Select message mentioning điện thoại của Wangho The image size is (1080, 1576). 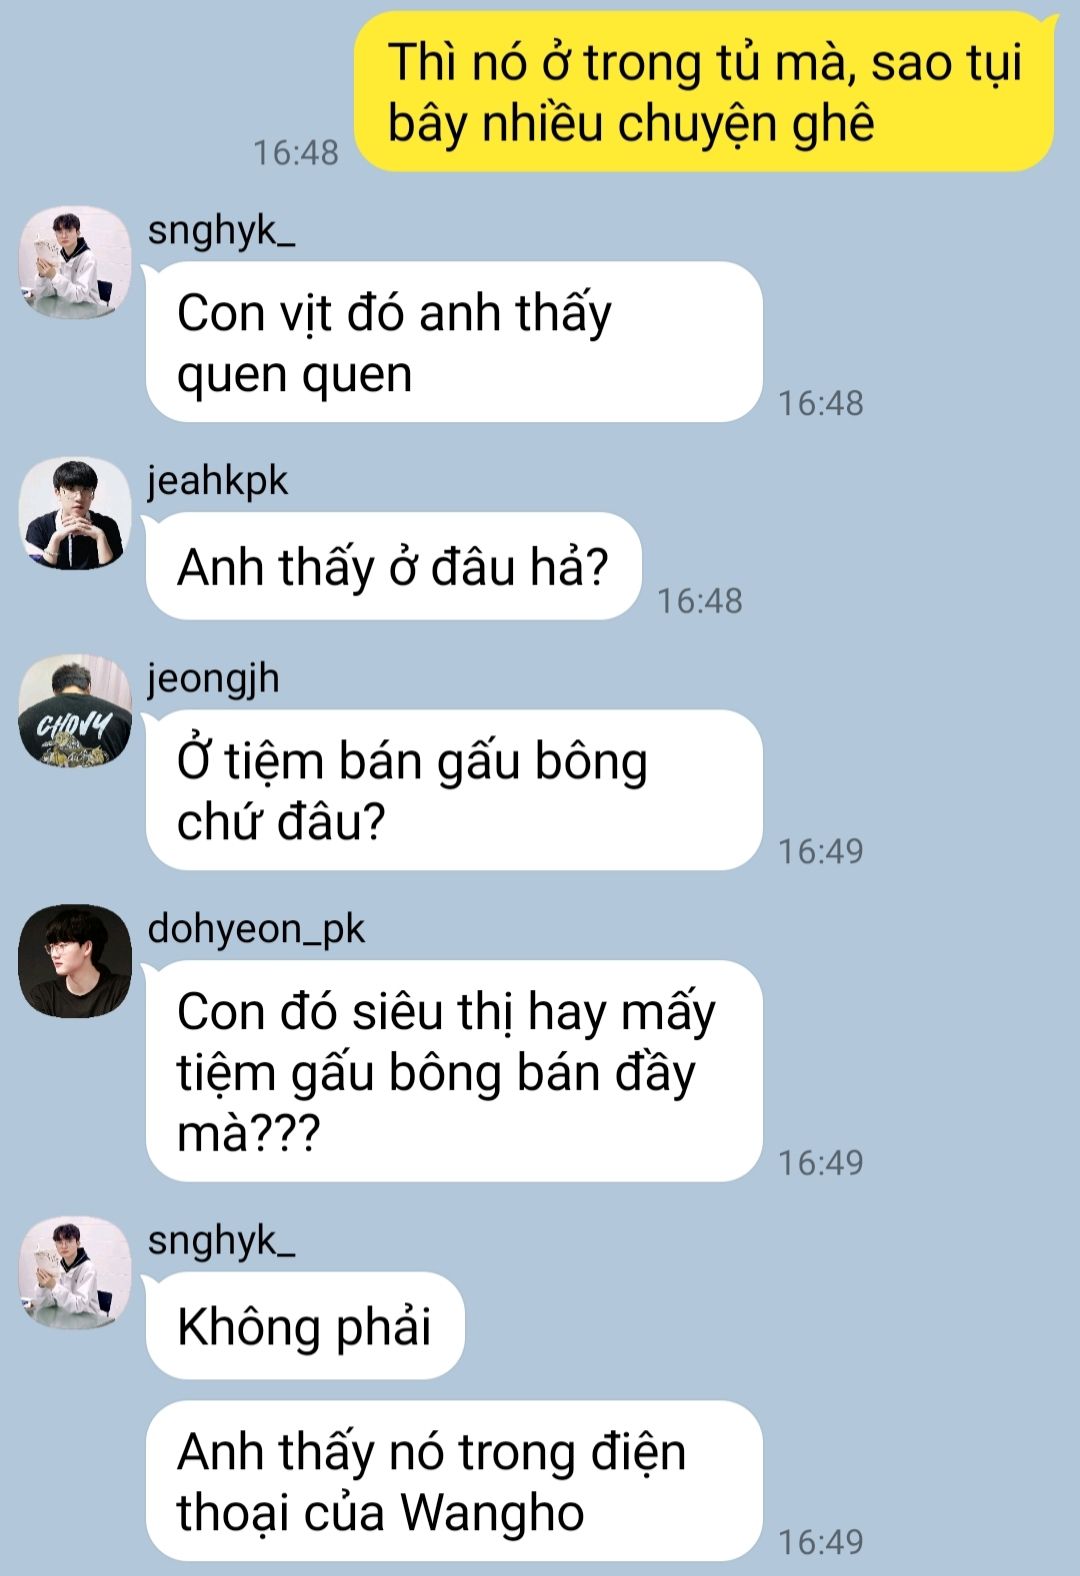(454, 1481)
